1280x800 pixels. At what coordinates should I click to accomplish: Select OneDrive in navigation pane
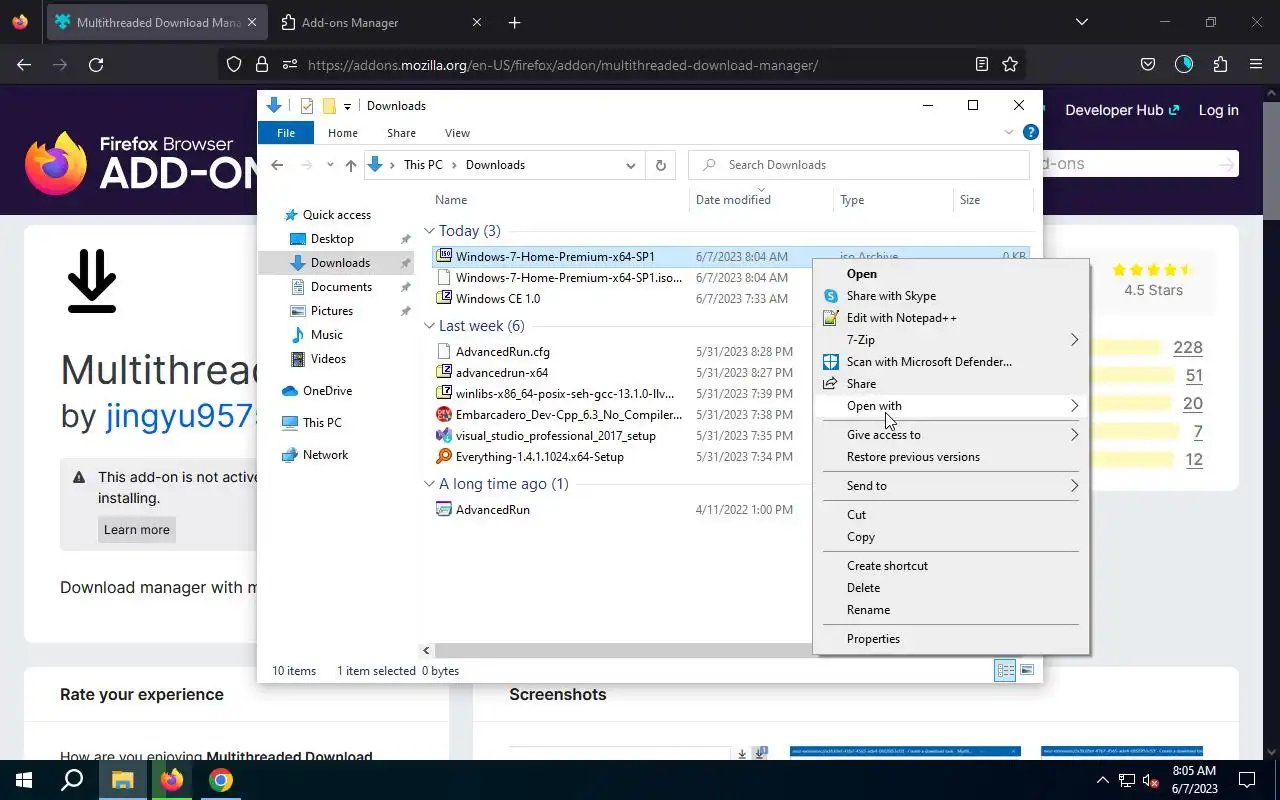point(327,391)
